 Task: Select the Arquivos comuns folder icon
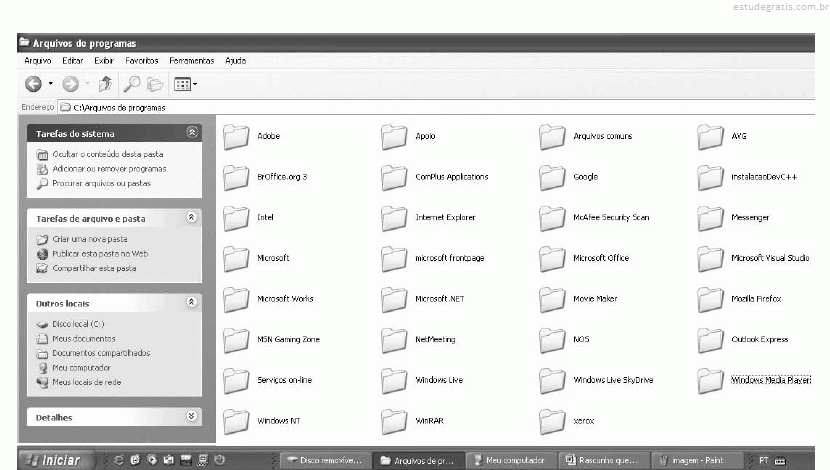pos(552,137)
